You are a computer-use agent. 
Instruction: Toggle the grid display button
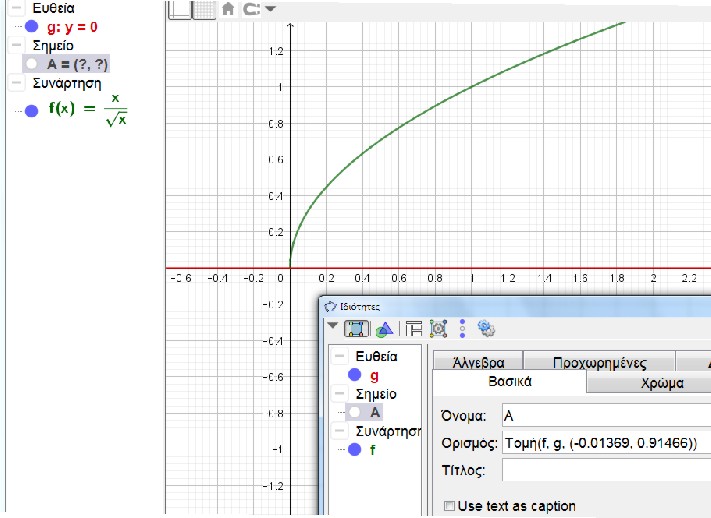pos(205,9)
